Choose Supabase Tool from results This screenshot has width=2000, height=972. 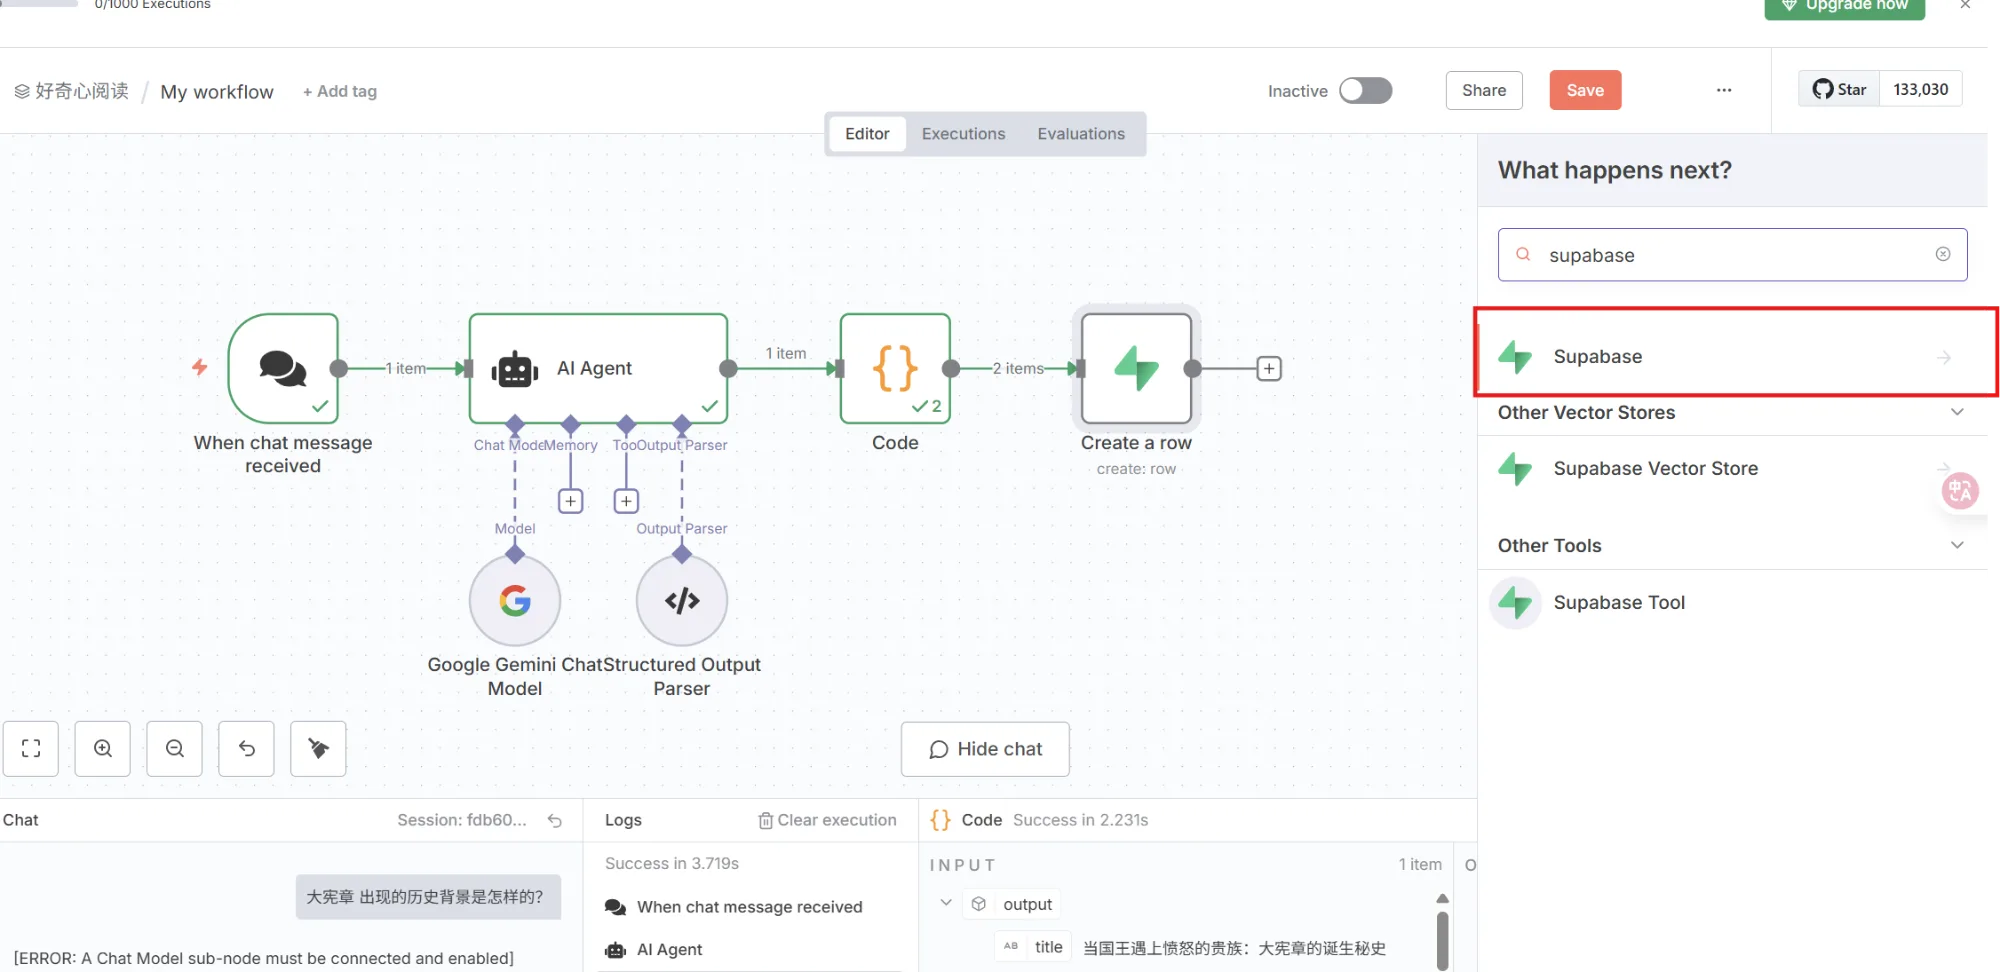pyautogui.click(x=1733, y=602)
